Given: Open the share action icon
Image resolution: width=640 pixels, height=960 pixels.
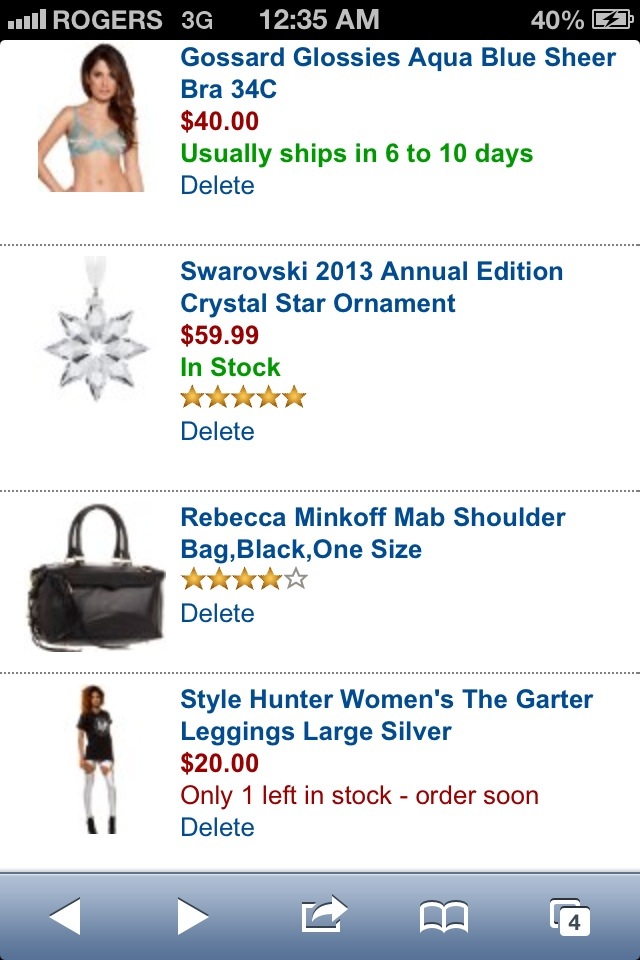Looking at the screenshot, I should [324, 914].
